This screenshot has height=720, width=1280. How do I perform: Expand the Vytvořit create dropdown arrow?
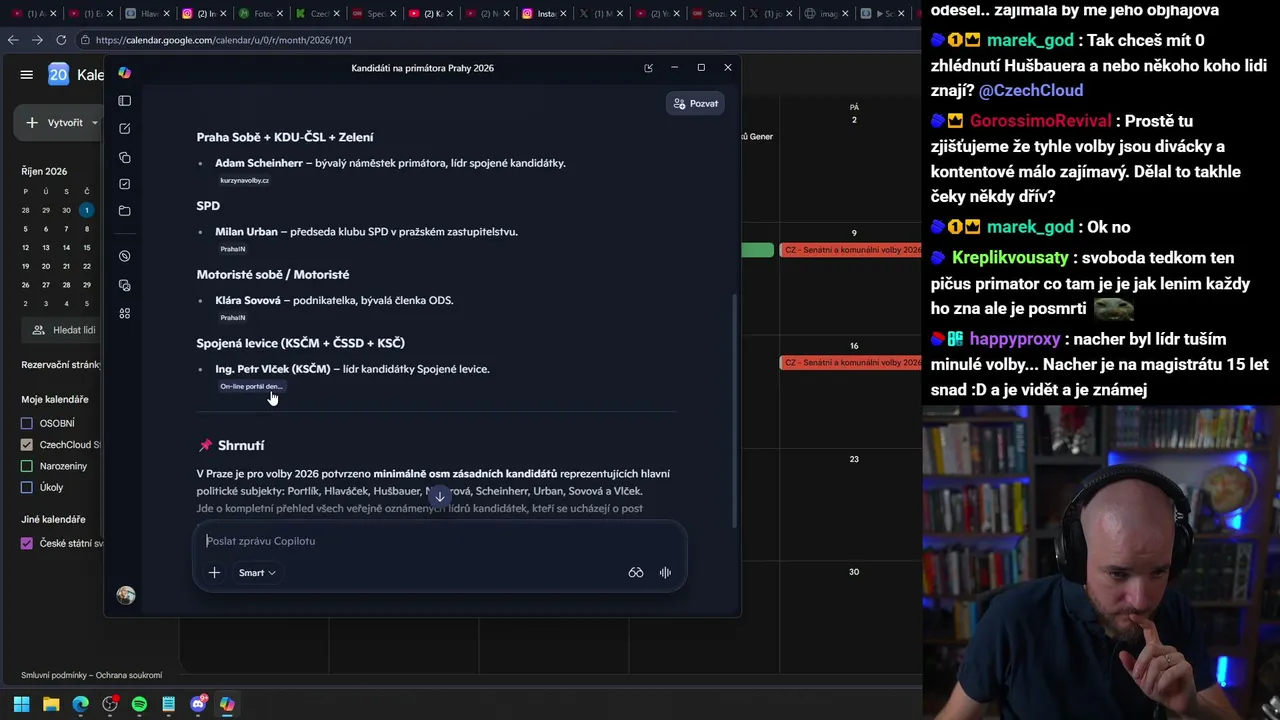click(x=95, y=122)
